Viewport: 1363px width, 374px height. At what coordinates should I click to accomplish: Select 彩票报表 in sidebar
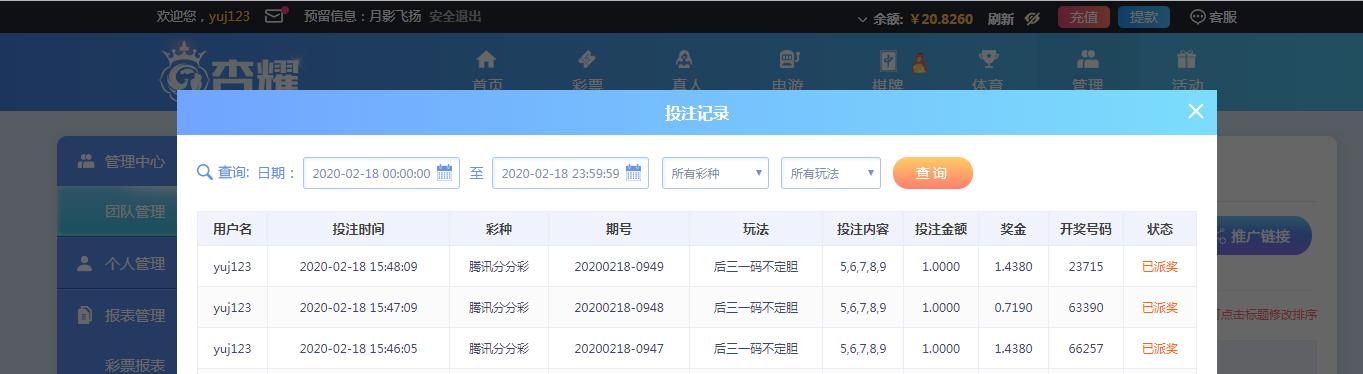[x=135, y=365]
